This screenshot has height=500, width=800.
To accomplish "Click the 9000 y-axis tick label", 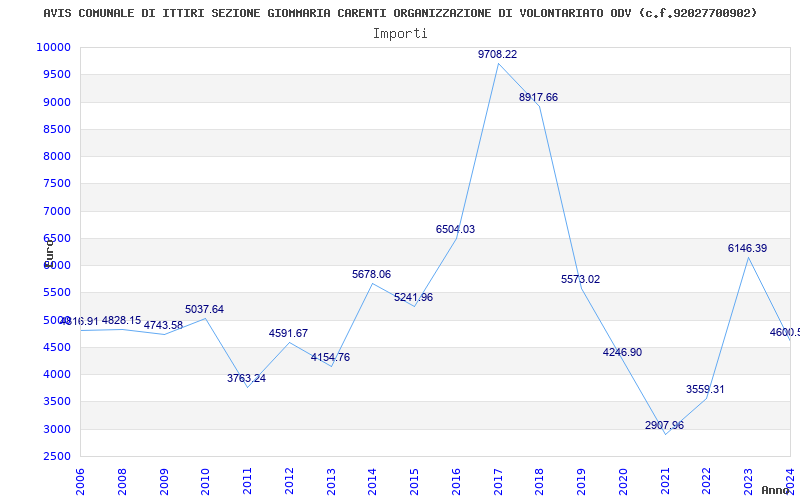I will point(56,102).
